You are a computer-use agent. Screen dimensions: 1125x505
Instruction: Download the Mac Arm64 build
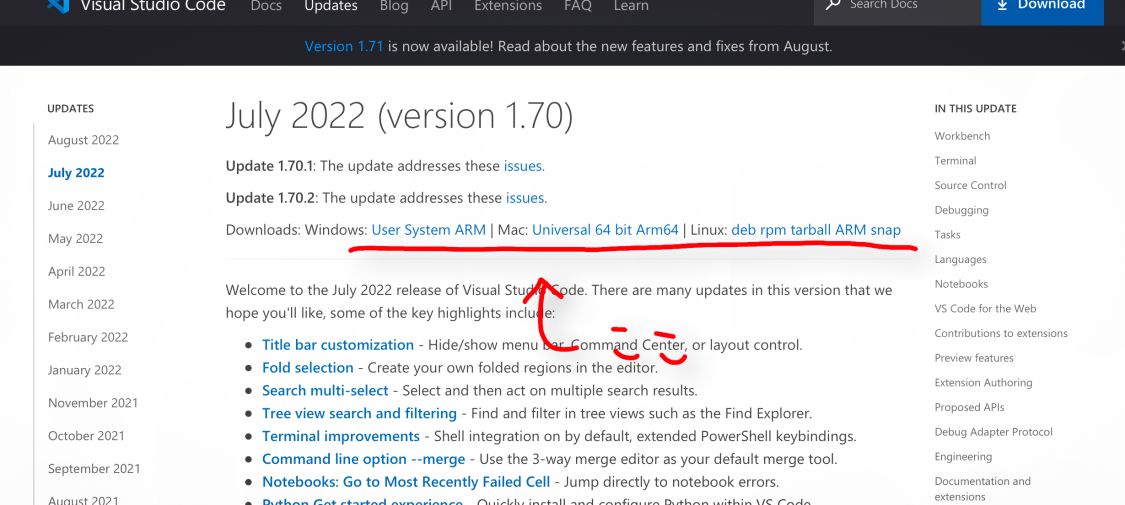[657, 230]
